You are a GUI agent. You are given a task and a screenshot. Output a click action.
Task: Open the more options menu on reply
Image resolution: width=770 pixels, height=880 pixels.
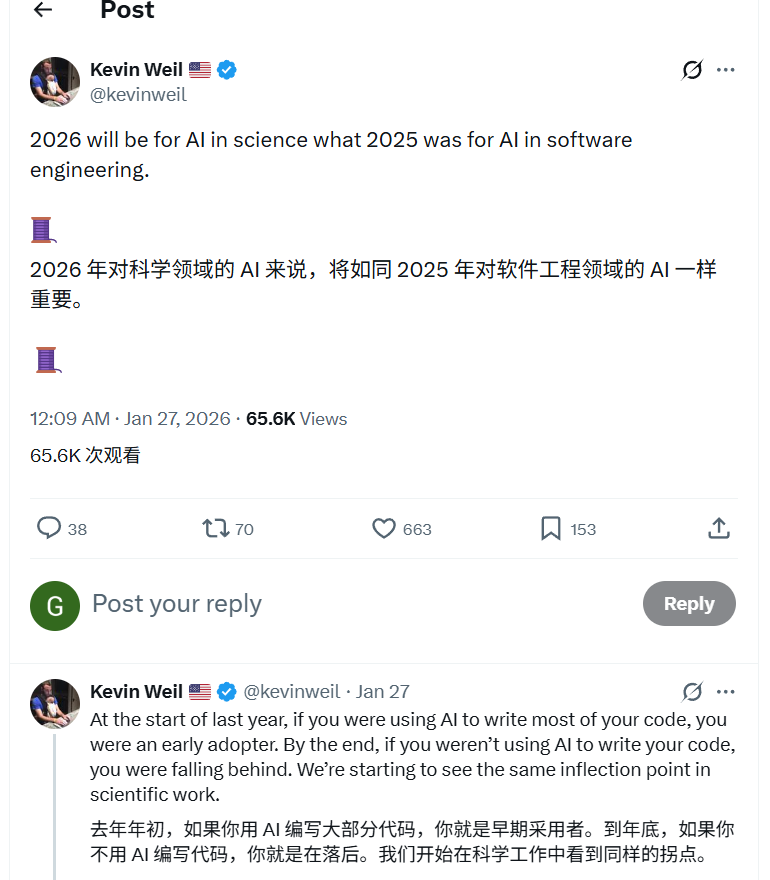pyautogui.click(x=726, y=692)
